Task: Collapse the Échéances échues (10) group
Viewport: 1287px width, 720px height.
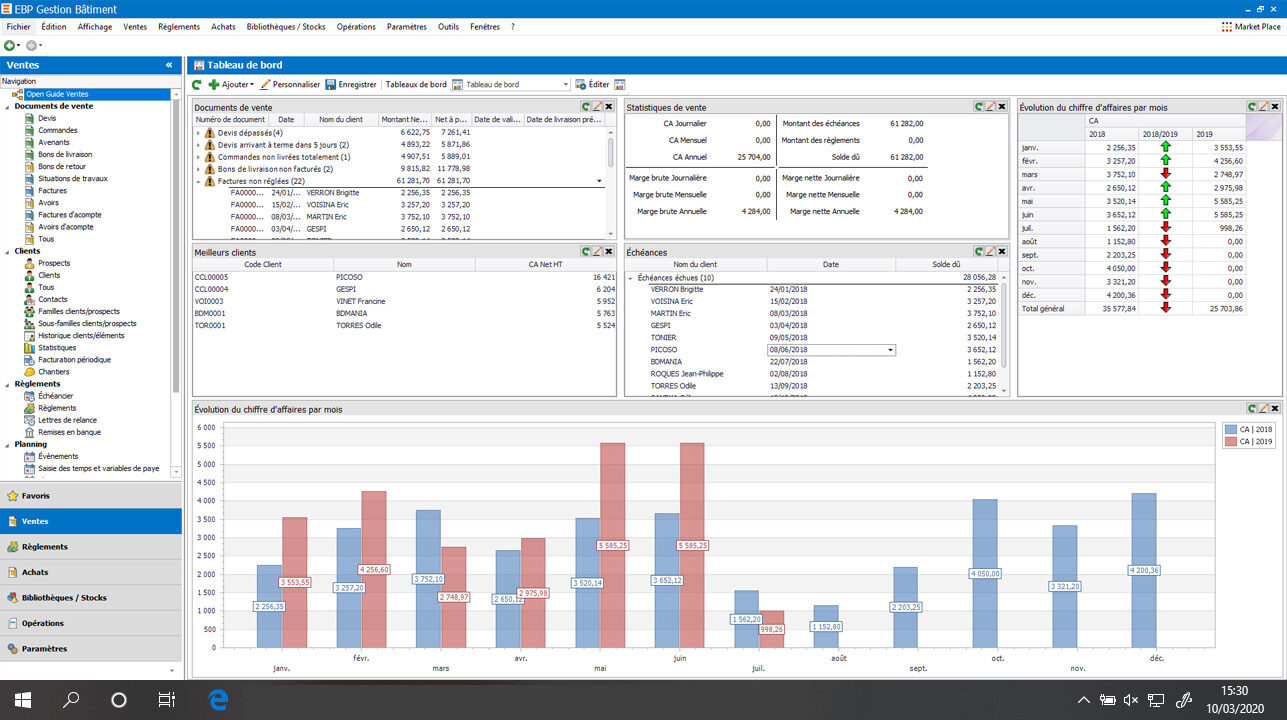Action: (629, 277)
